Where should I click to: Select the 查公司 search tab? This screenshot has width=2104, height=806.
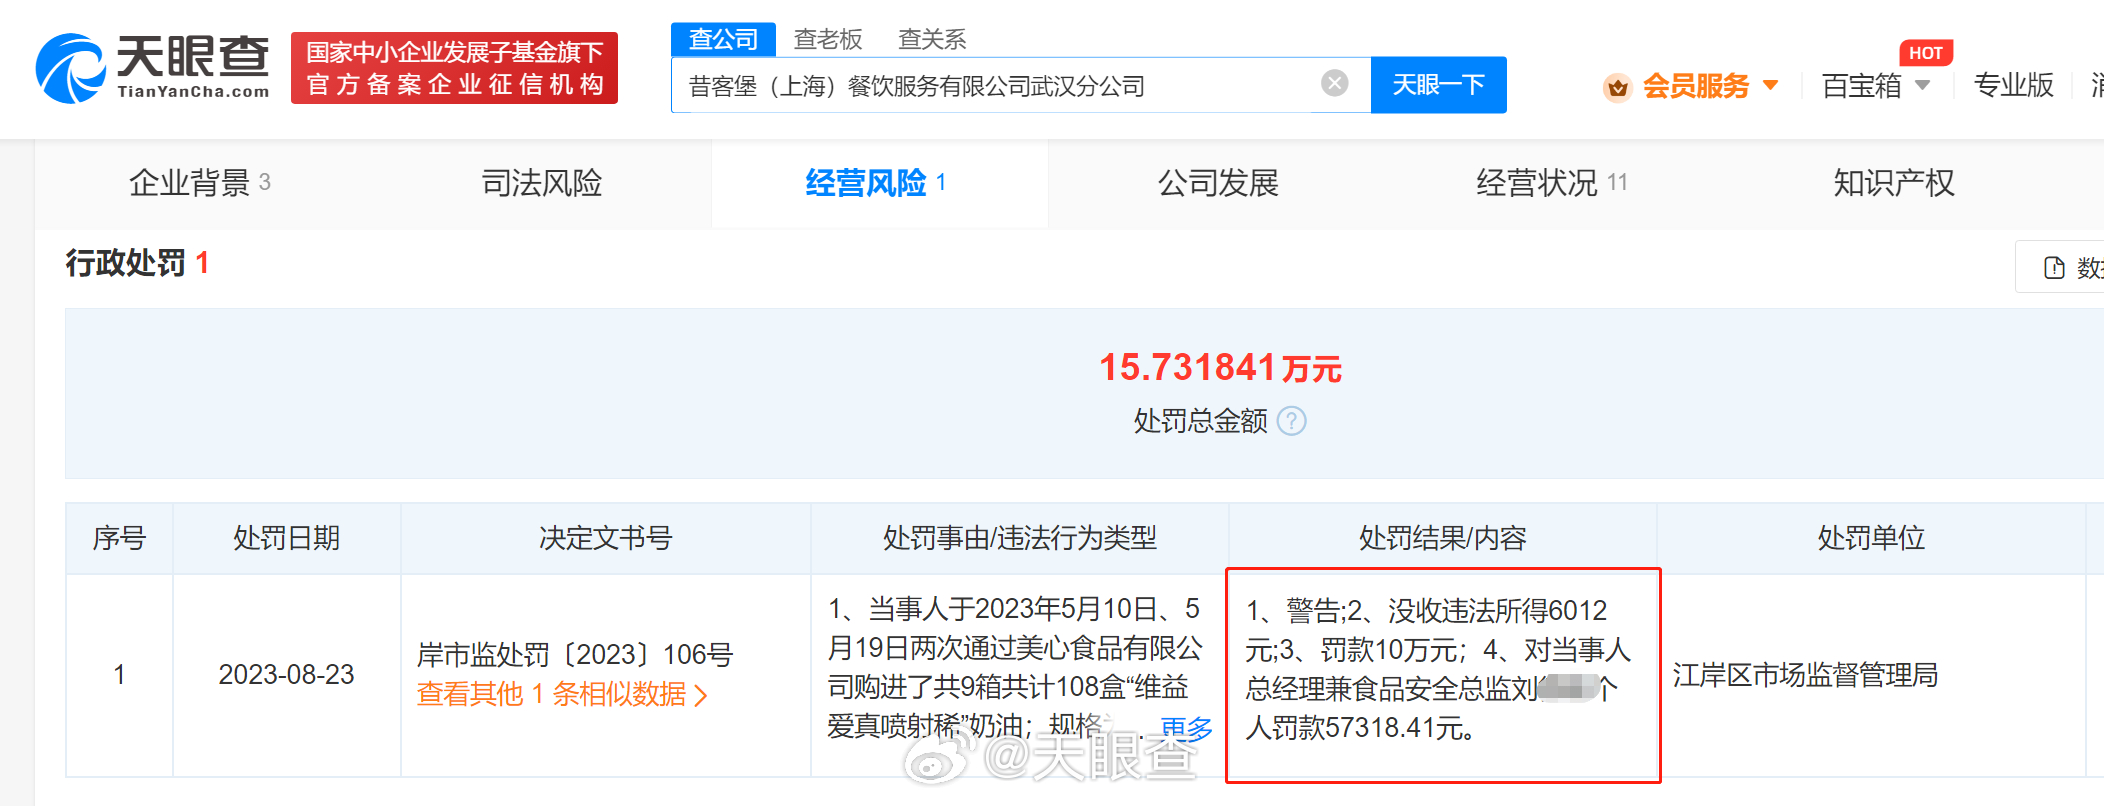tap(723, 39)
